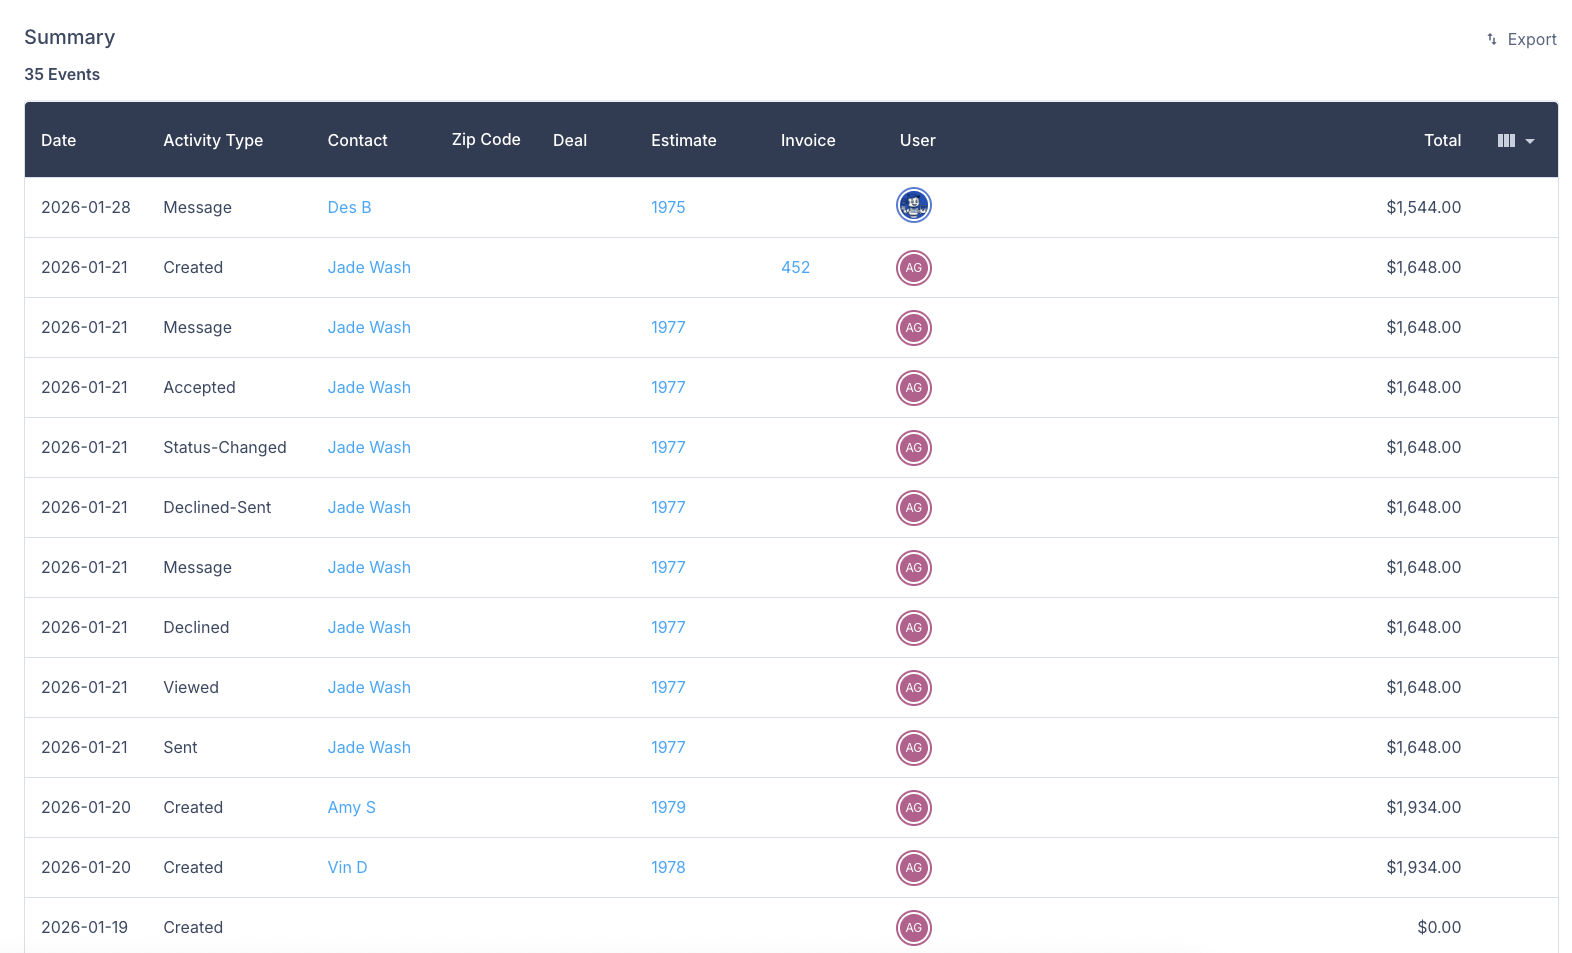Sort by the Zip Code column header
Screen dimensions: 1572x953
[486, 140]
